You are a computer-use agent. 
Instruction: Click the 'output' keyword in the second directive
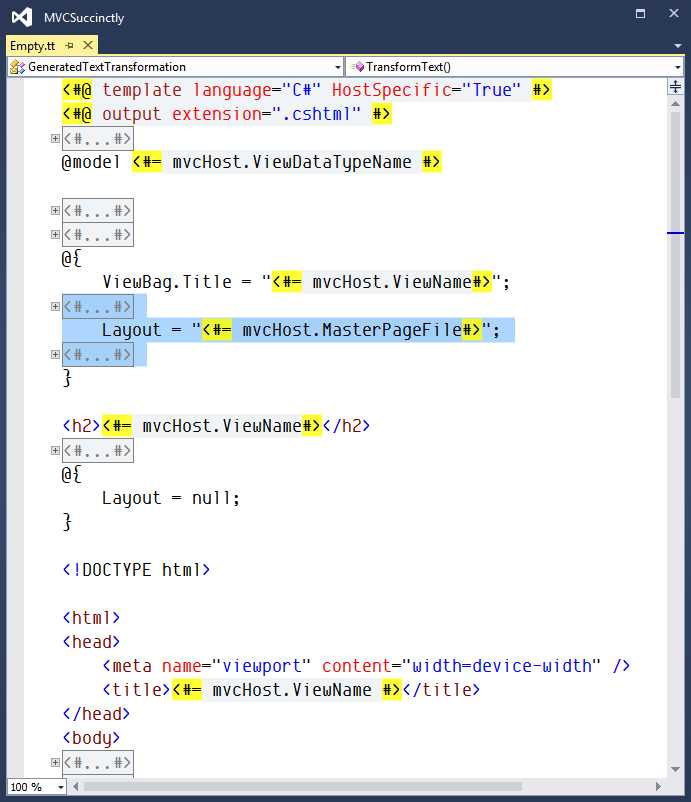(x=131, y=114)
